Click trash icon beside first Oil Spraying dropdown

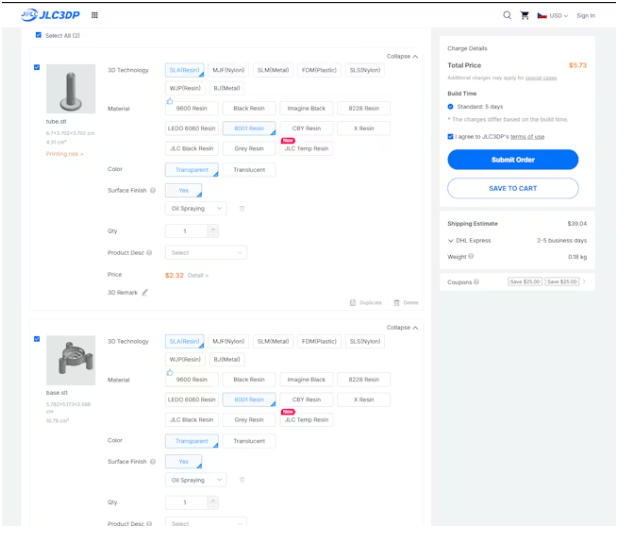[241, 209]
